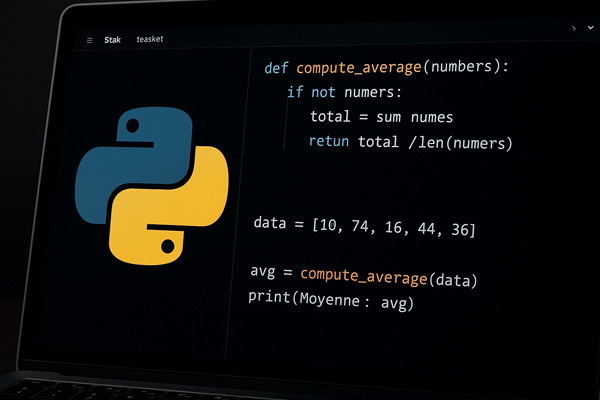Open the hamburger menu icon

[x=90, y=40]
